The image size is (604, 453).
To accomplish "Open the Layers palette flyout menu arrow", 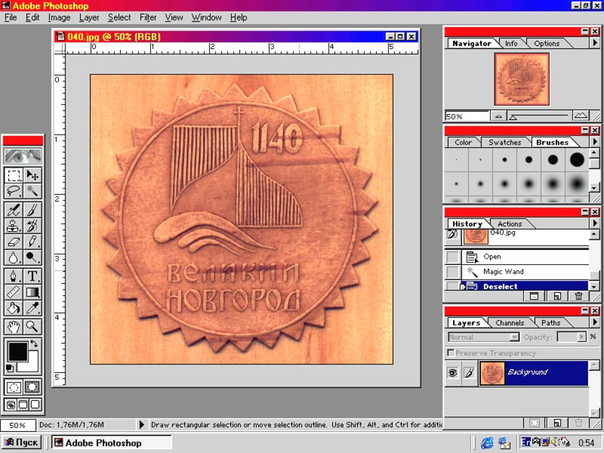I will point(595,322).
